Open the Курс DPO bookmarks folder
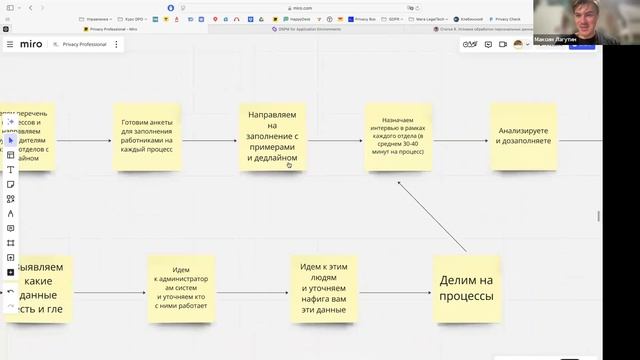This screenshot has height=360, width=640. [132, 19]
